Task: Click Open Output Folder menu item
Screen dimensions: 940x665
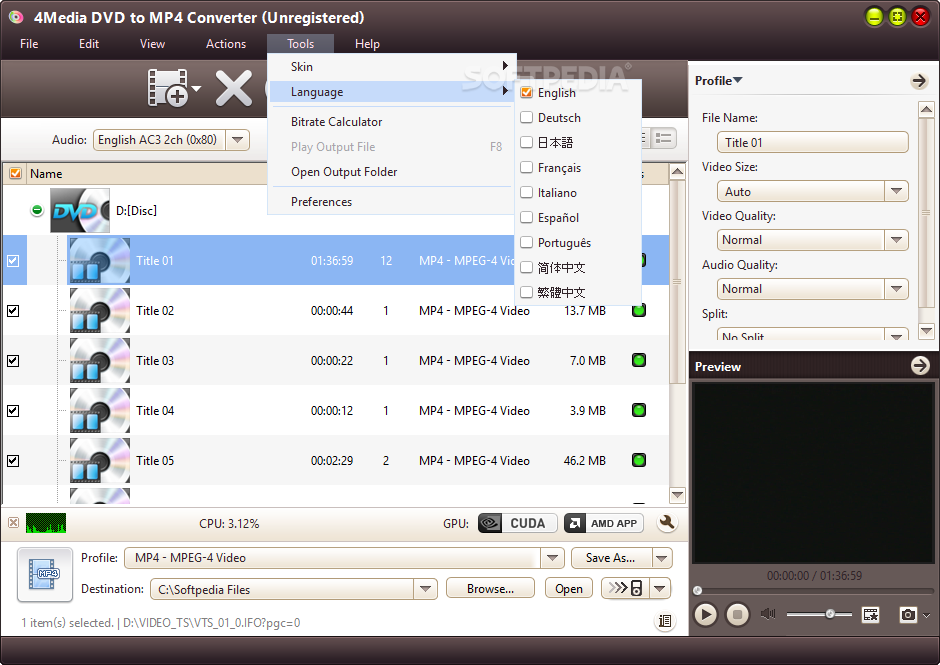Action: [392, 172]
